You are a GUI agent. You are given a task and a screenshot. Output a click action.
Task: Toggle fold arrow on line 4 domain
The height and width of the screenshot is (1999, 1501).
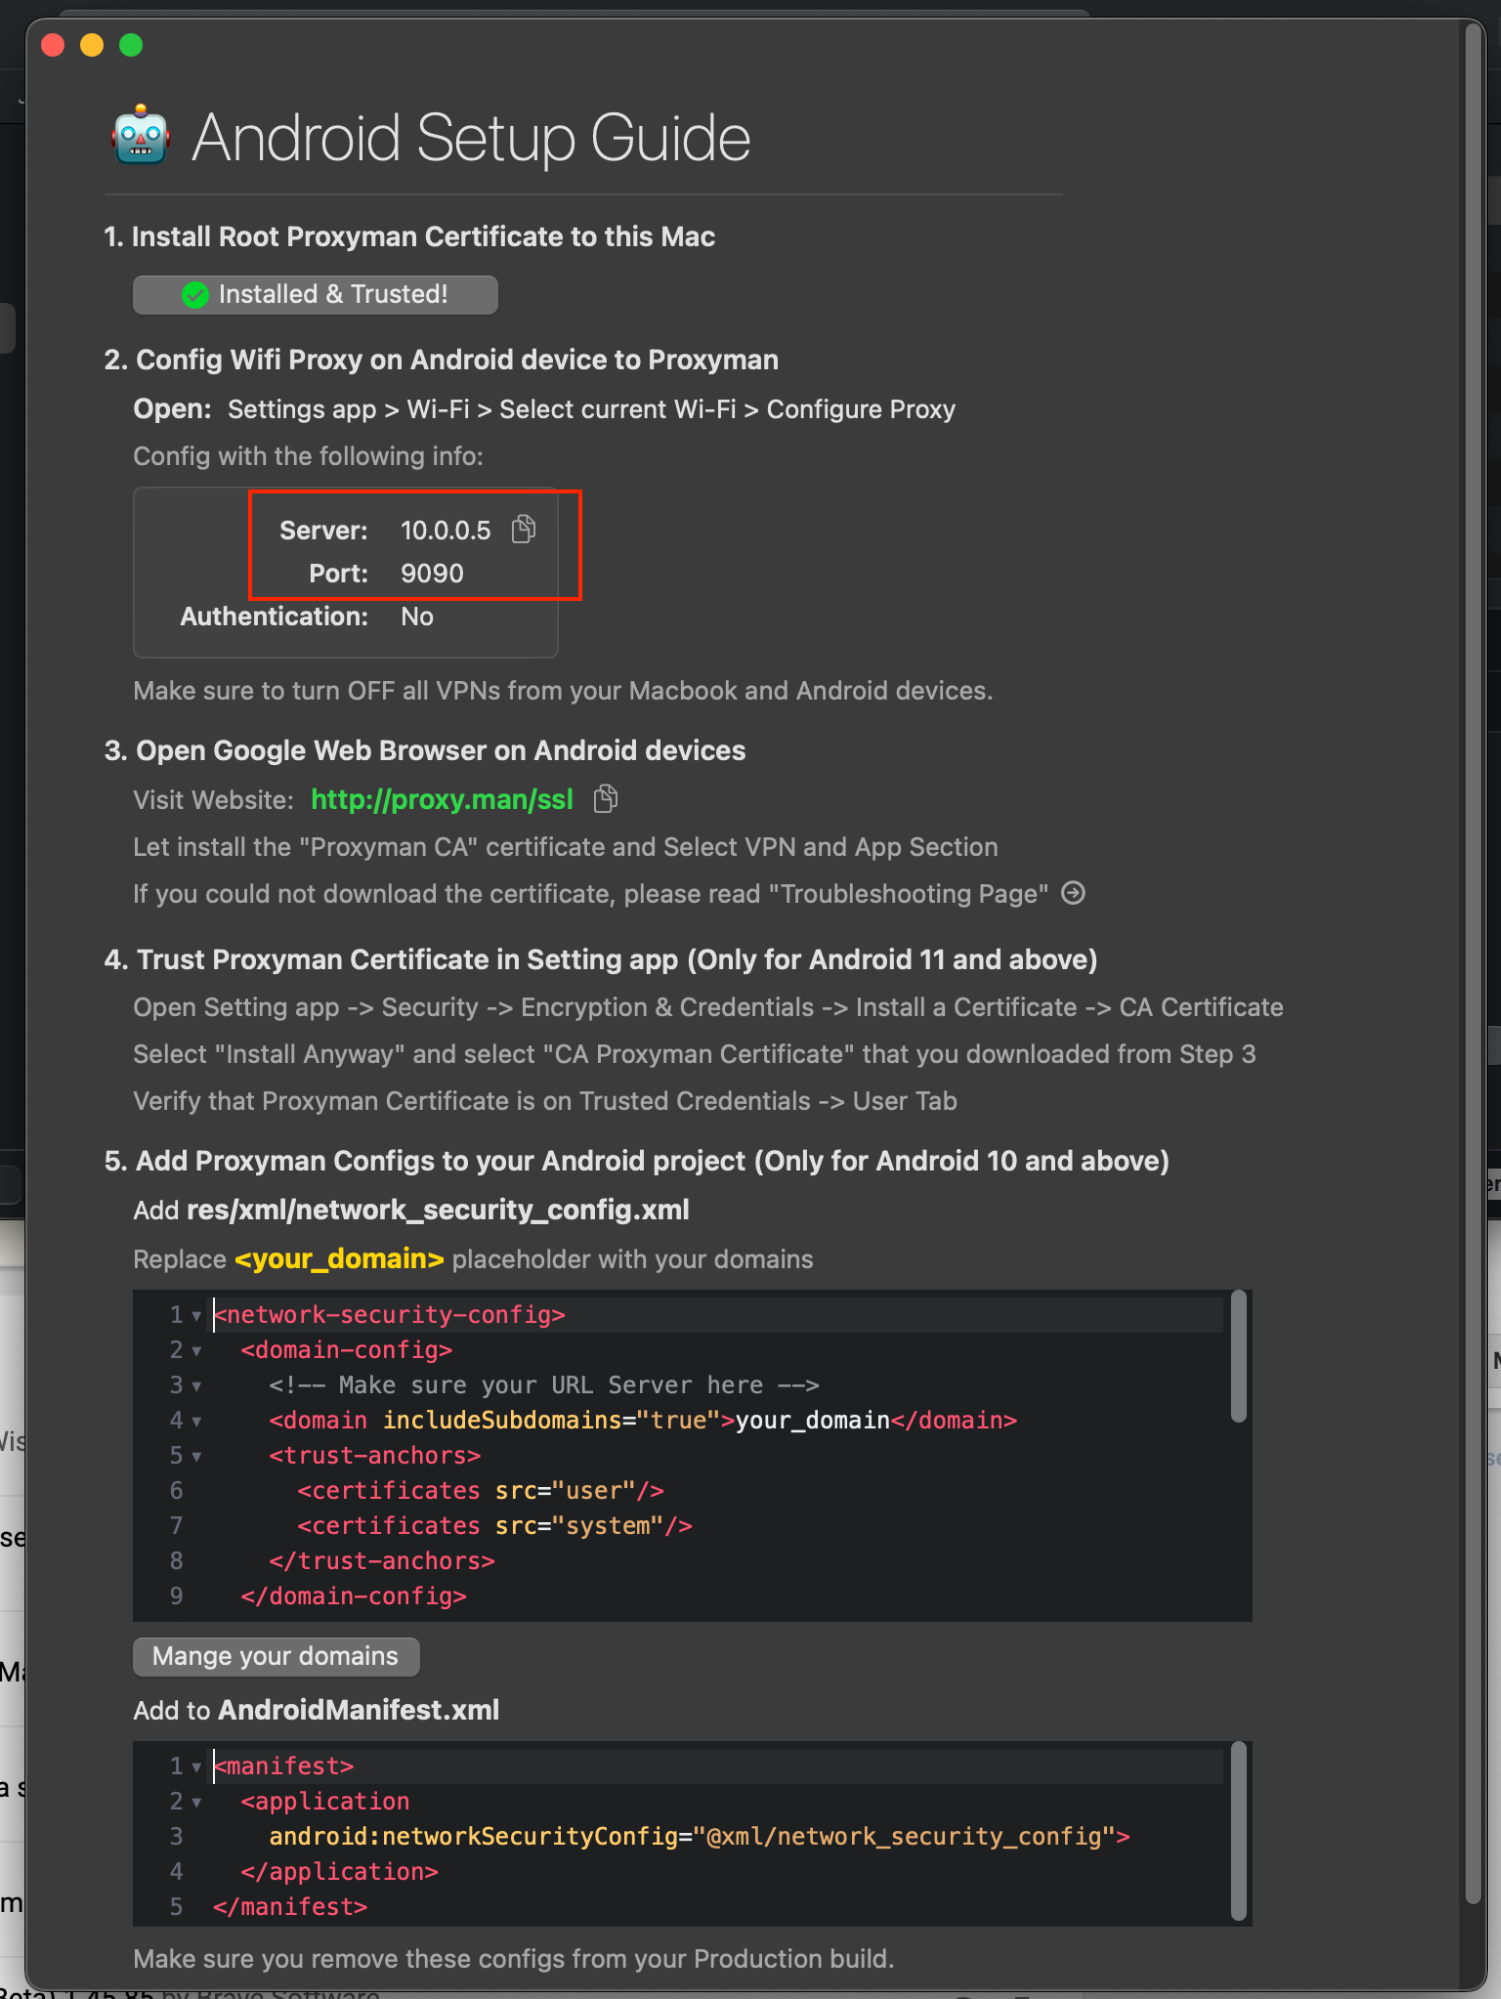197,1421
